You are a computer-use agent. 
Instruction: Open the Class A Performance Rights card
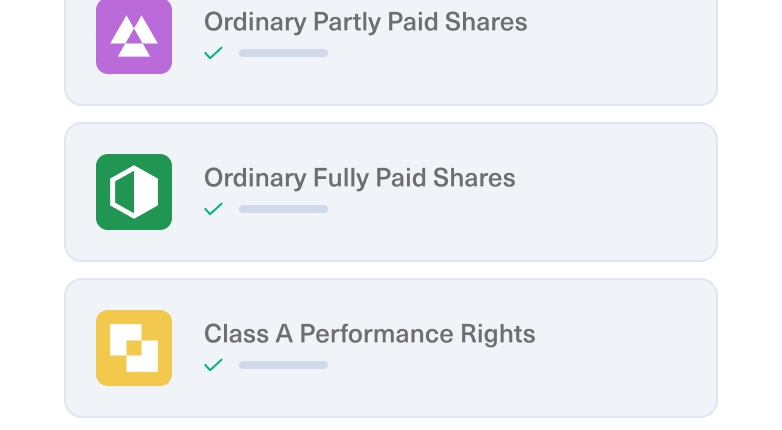pos(391,348)
